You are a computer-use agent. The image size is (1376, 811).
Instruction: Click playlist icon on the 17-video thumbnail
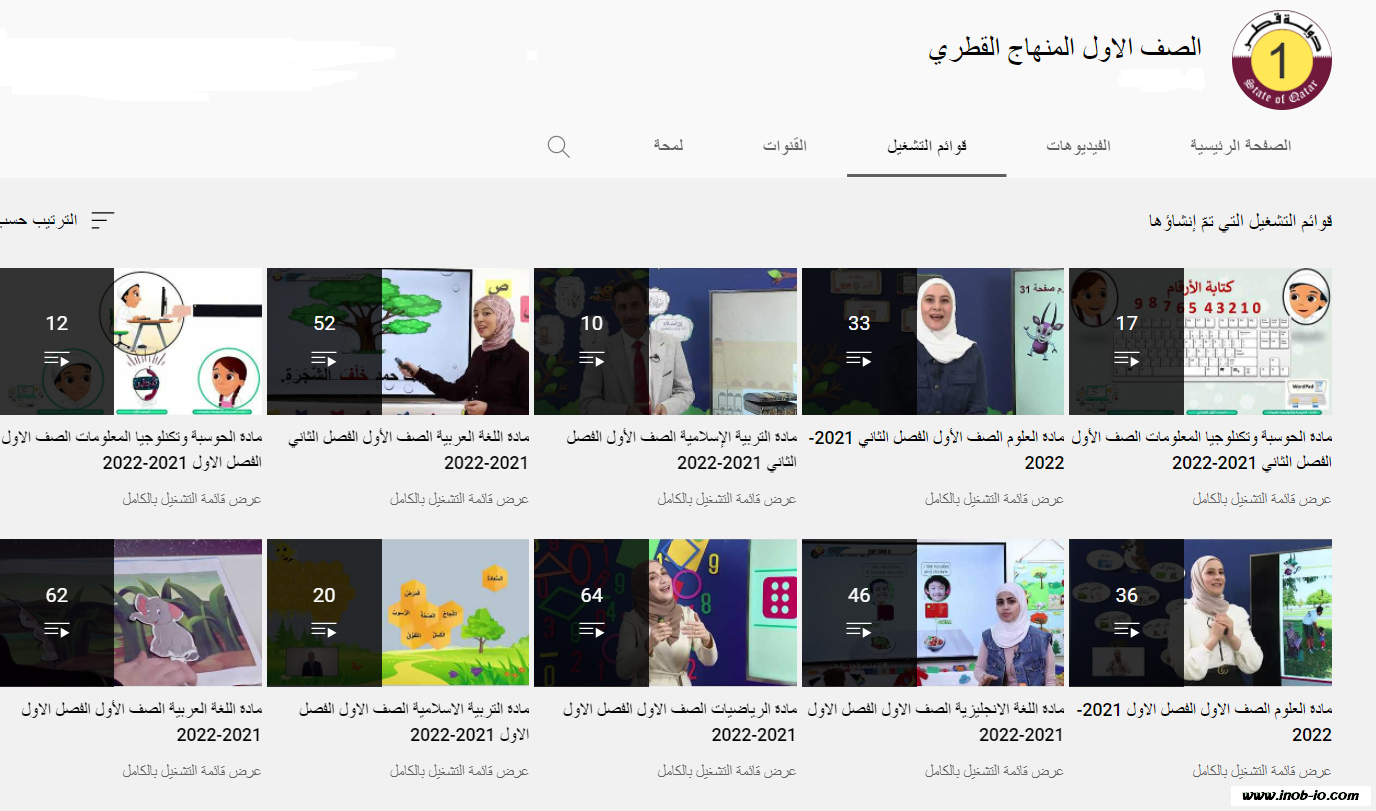point(1126,359)
